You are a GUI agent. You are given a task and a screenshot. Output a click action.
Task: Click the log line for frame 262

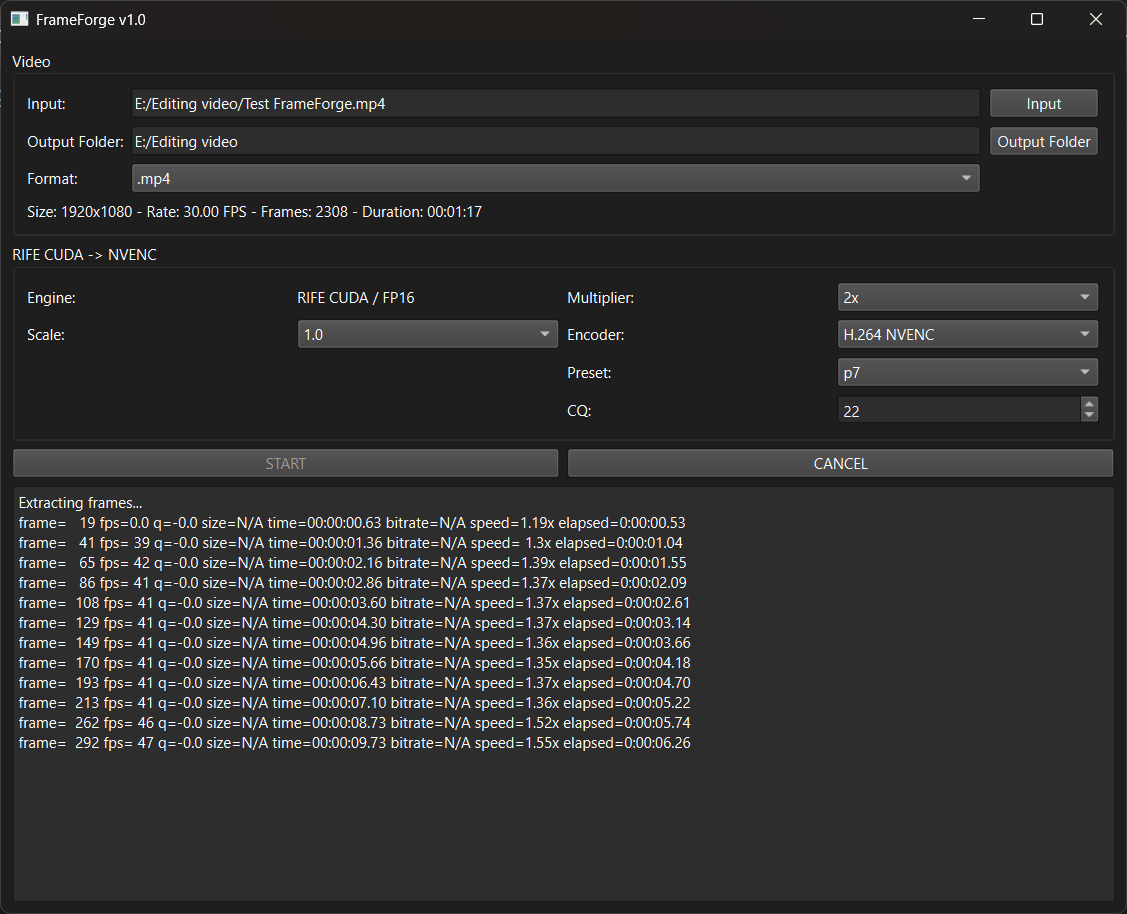click(354, 723)
